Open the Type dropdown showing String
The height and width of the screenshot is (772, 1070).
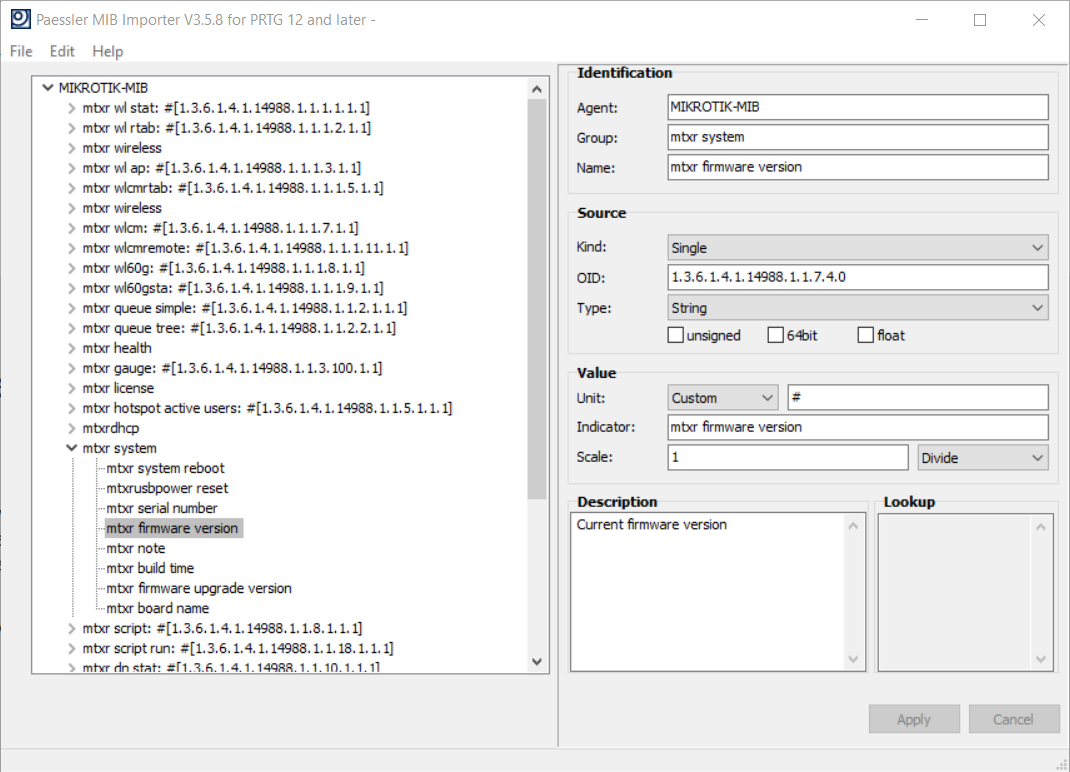tap(857, 308)
